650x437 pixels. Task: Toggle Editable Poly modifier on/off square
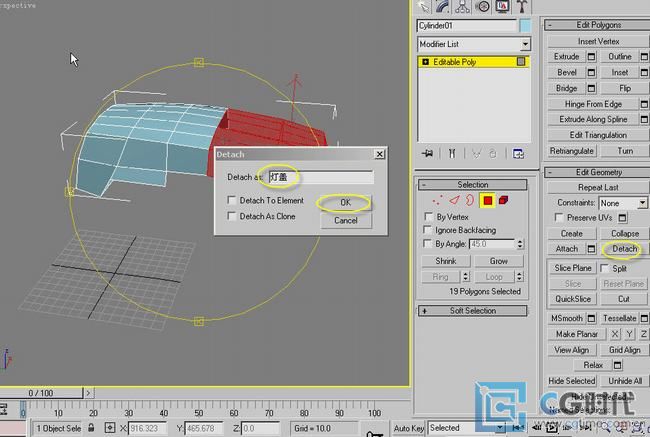pyautogui.click(x=521, y=62)
